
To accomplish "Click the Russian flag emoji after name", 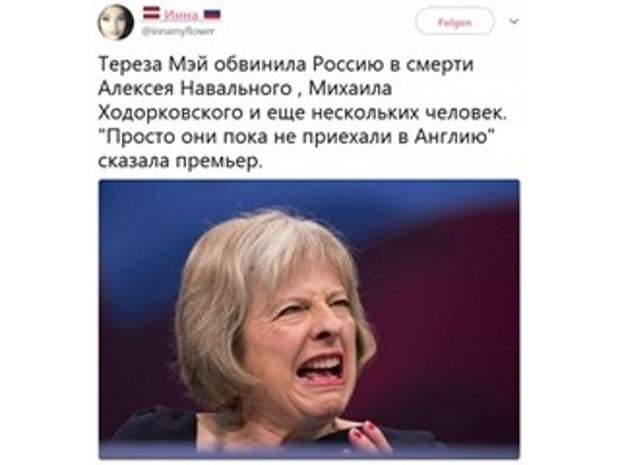I will (x=212, y=15).
